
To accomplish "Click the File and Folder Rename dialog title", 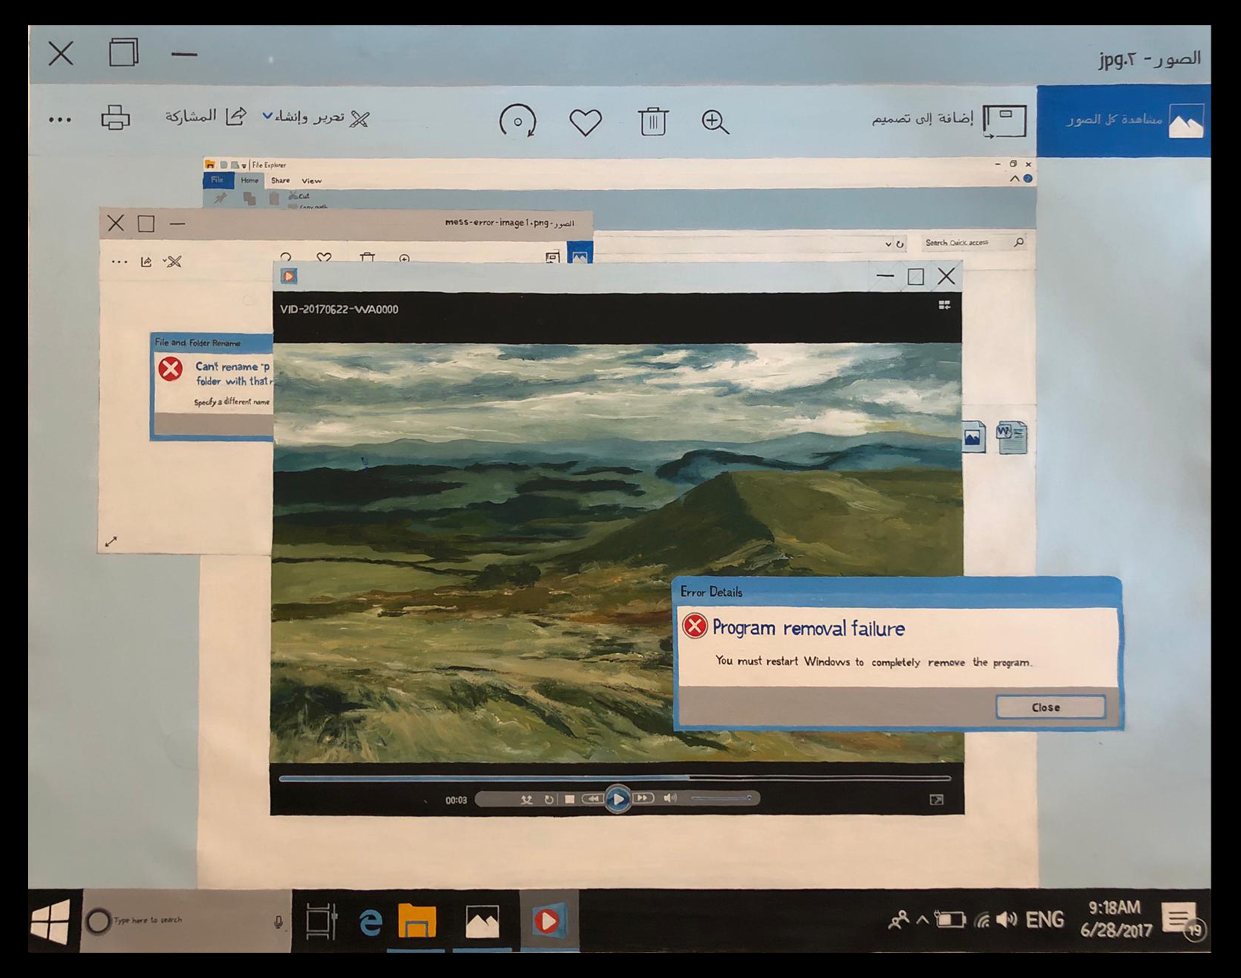I will [x=198, y=342].
